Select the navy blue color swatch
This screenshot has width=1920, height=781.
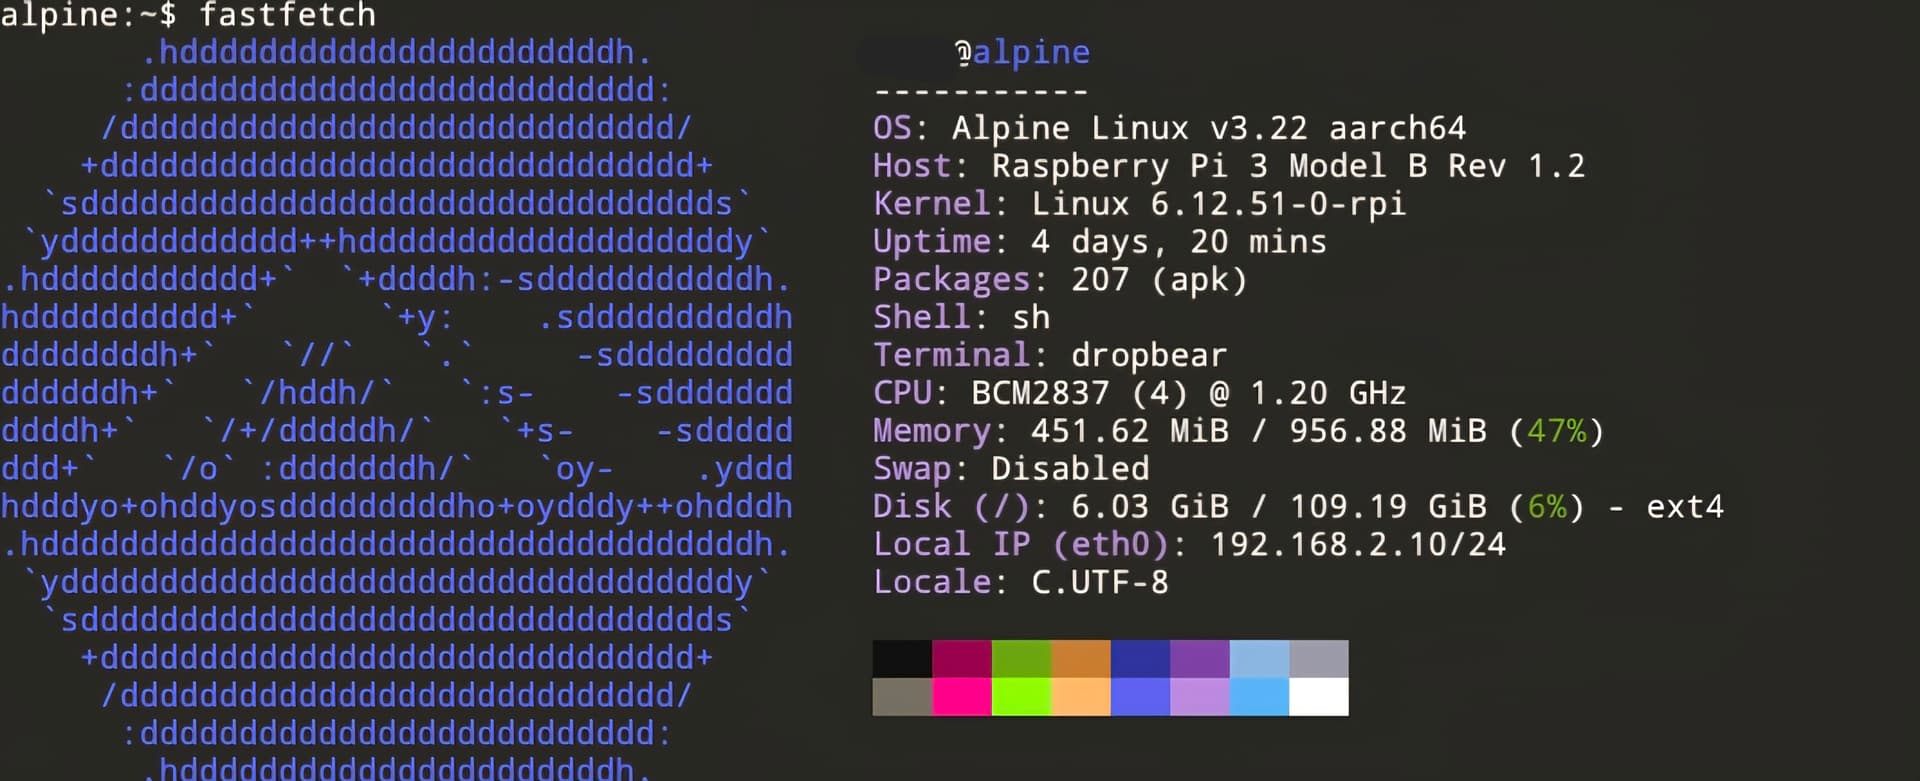coord(1140,659)
